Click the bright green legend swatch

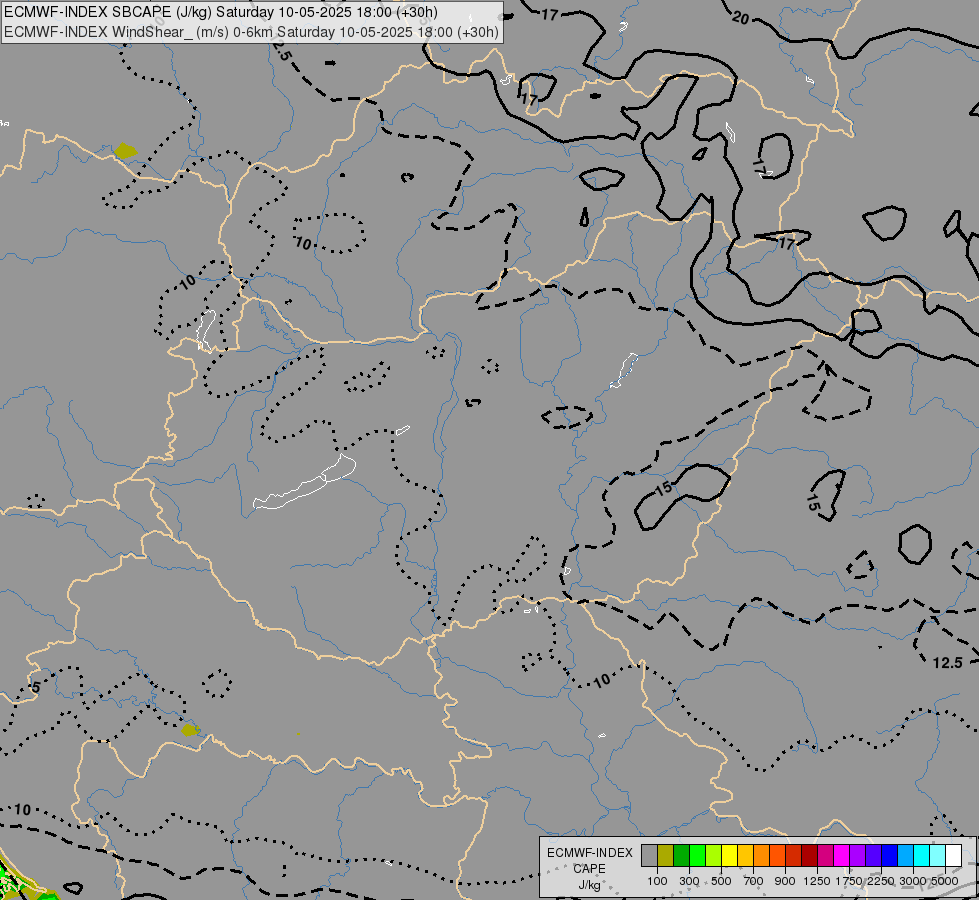pos(697,856)
